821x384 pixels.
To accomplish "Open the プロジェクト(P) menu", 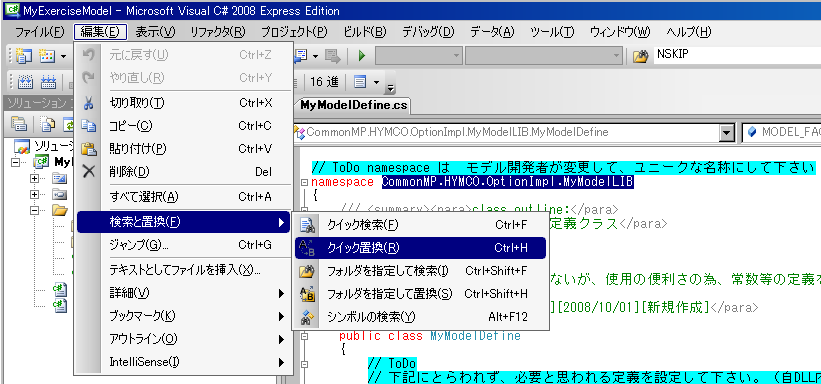I will click(294, 32).
